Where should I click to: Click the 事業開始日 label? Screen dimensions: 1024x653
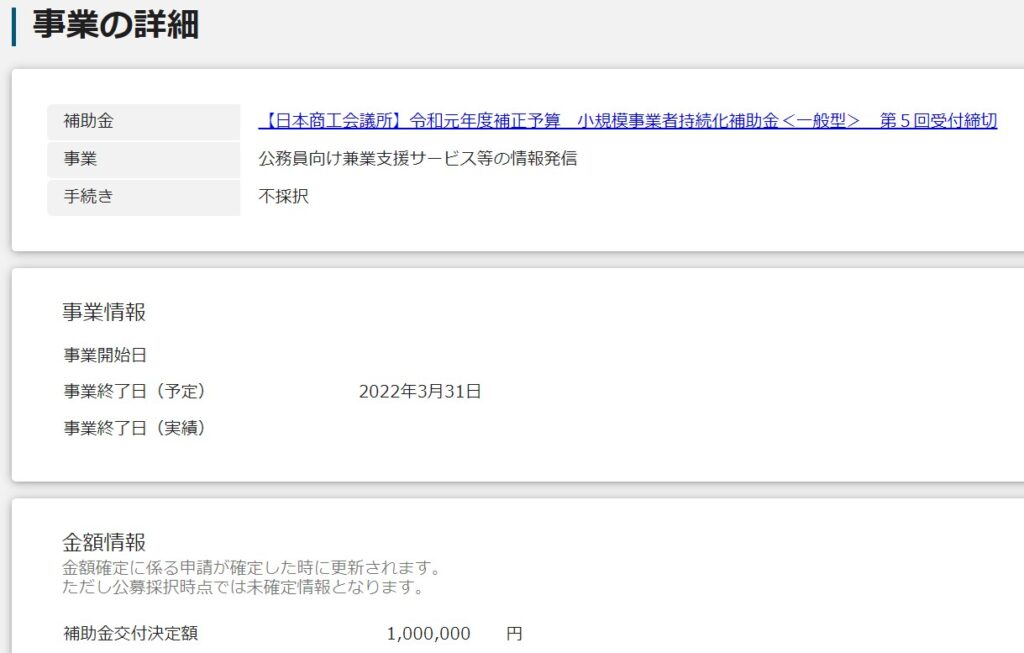(x=104, y=355)
